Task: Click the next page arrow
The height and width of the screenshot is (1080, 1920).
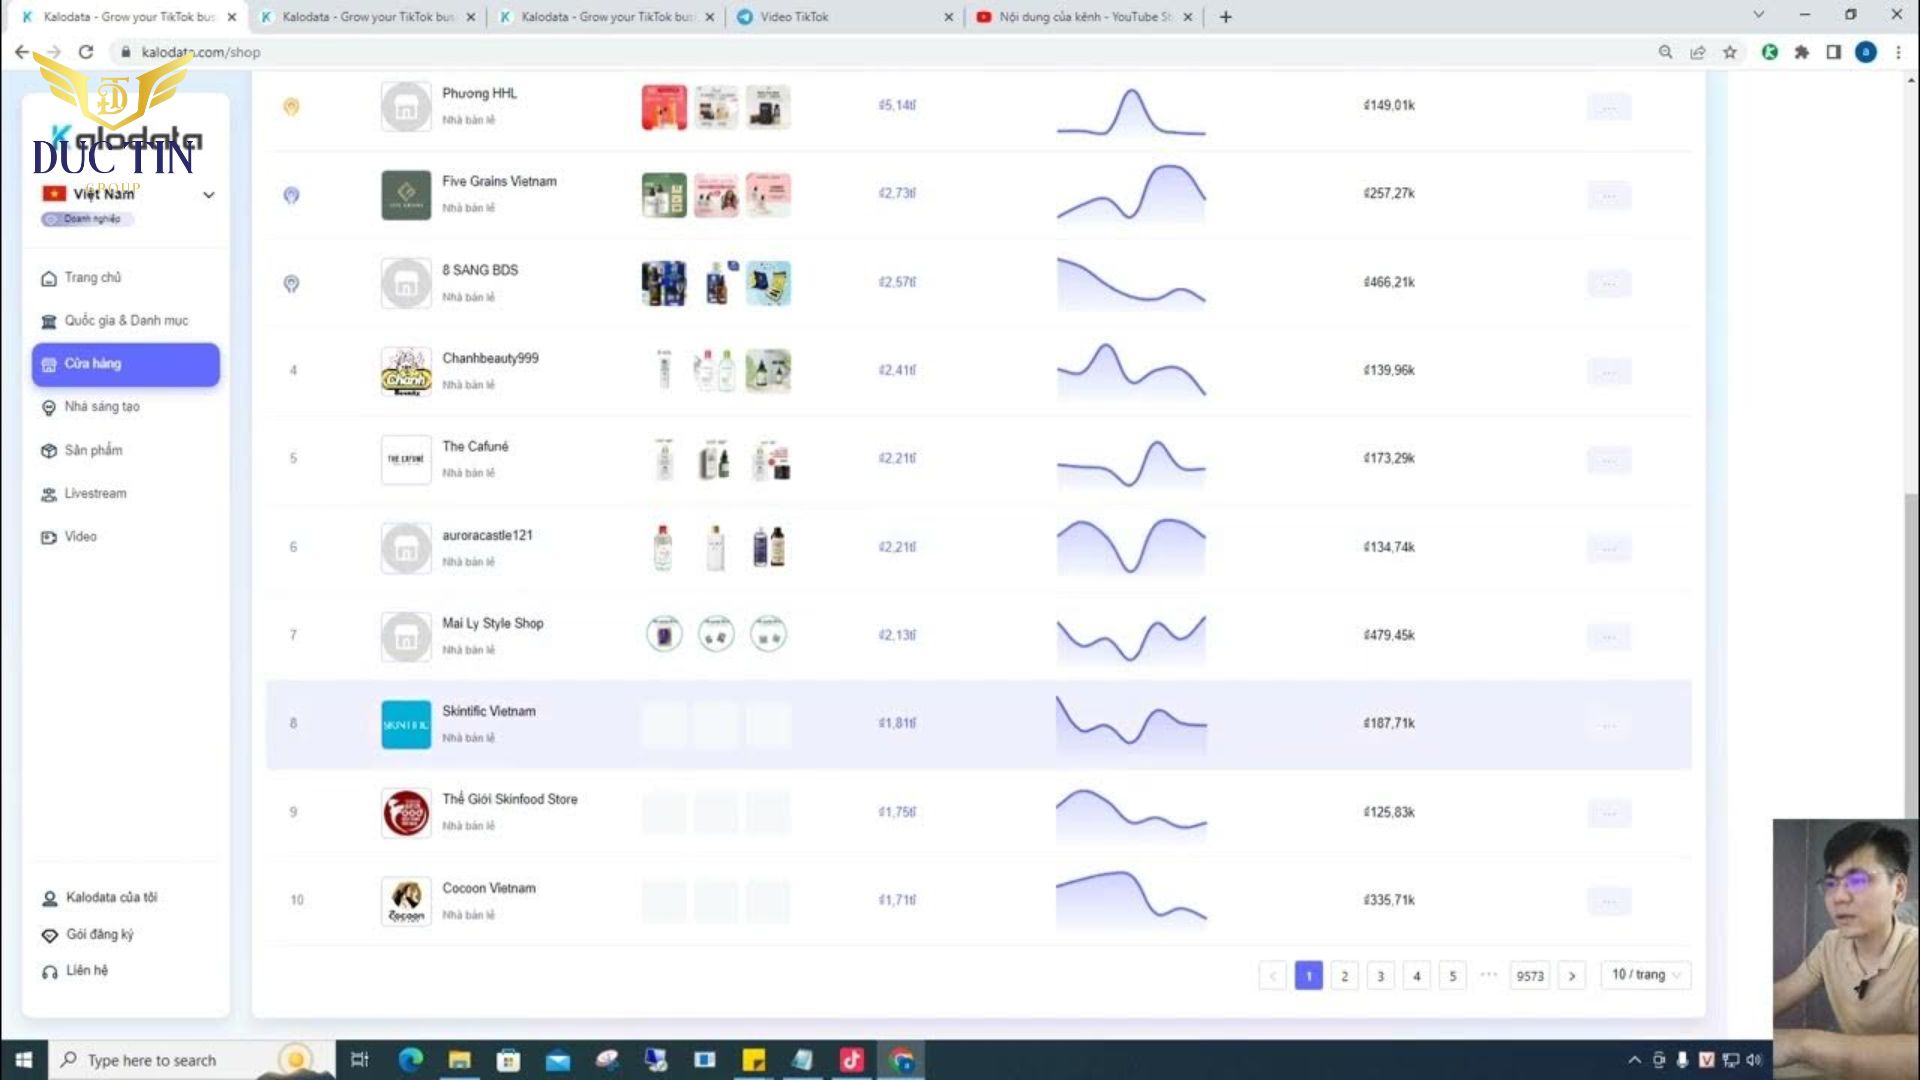Action: (x=1572, y=976)
